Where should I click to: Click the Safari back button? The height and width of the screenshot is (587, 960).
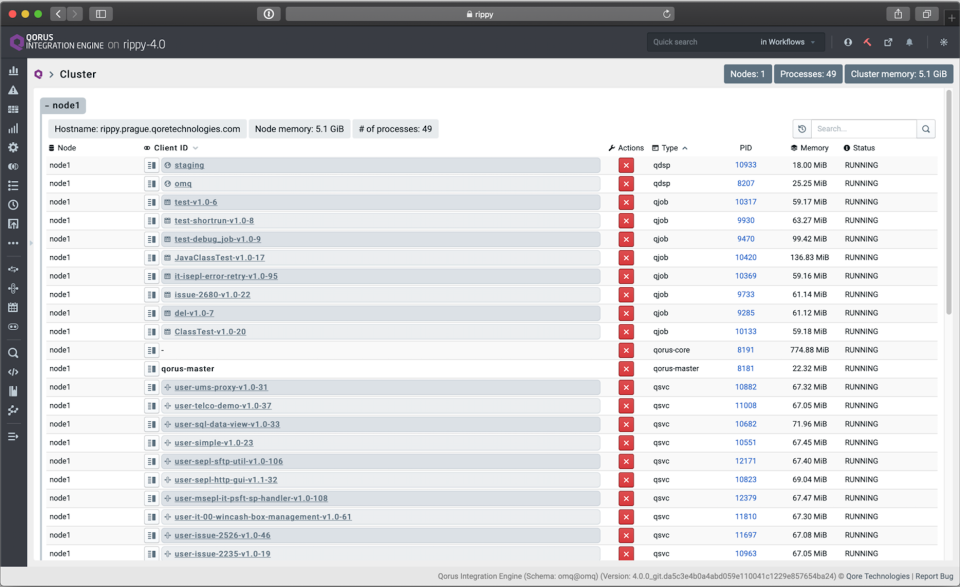pyautogui.click(x=58, y=14)
